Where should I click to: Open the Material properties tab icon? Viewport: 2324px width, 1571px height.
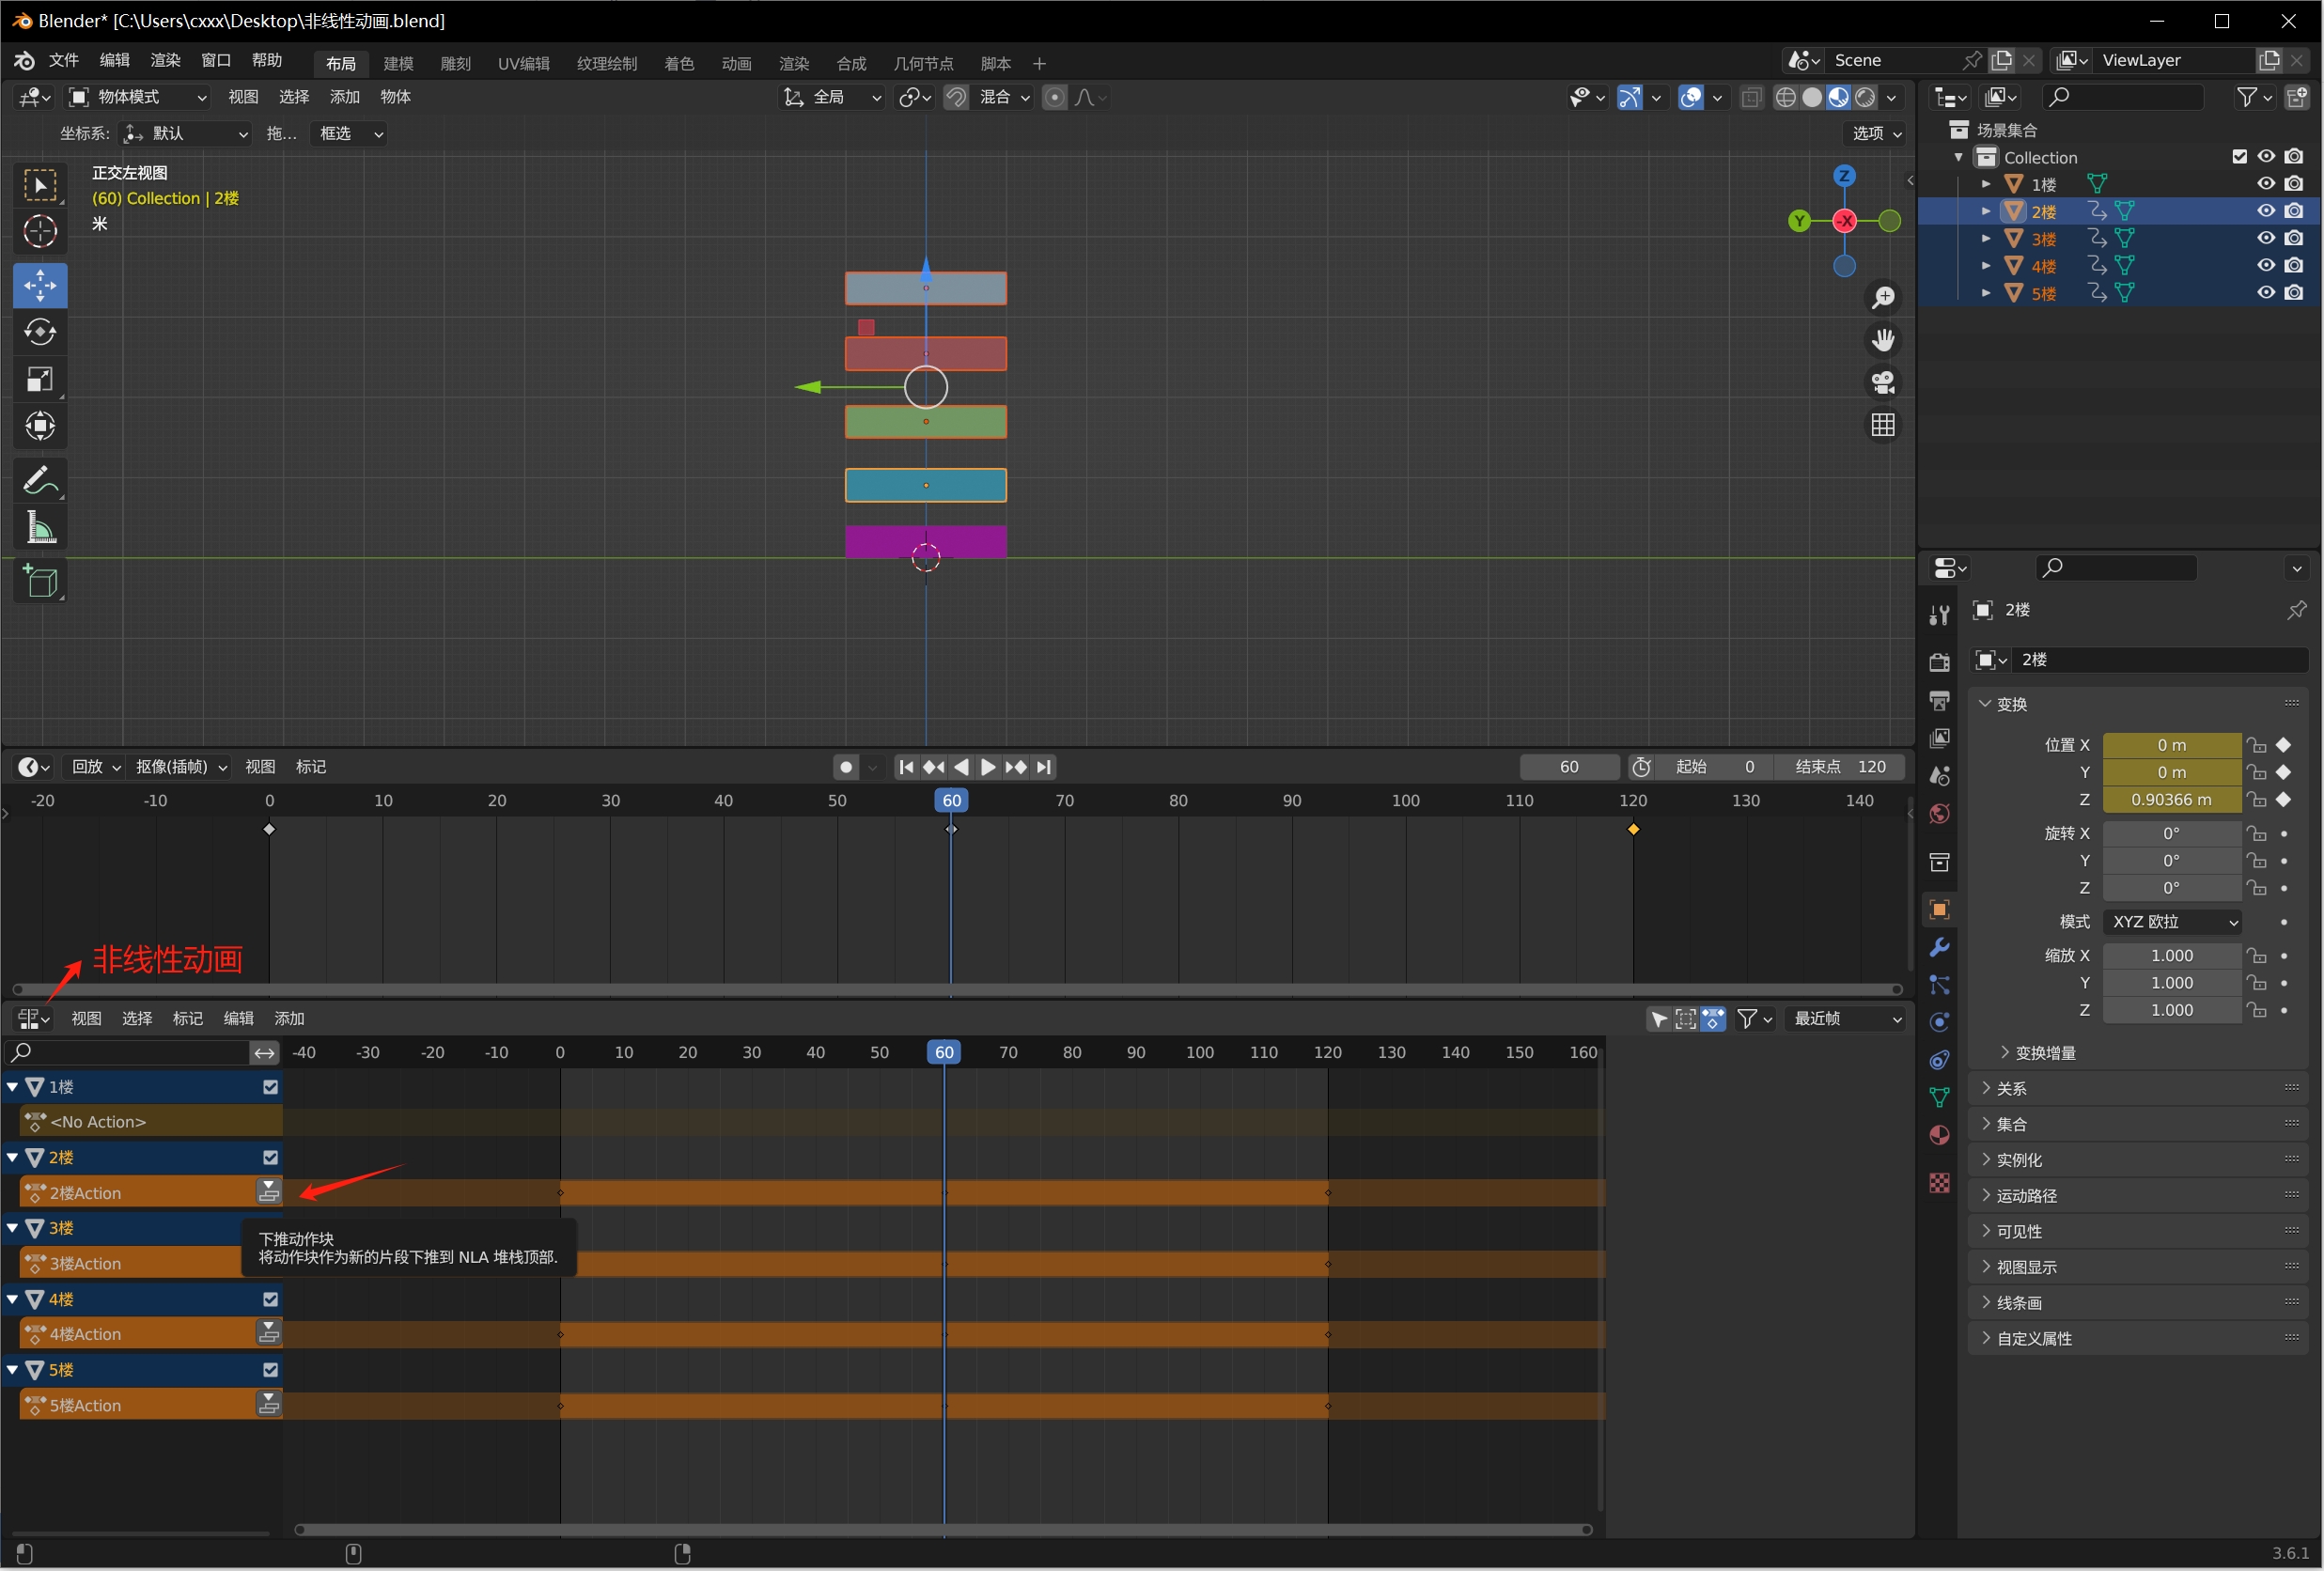[1939, 1134]
